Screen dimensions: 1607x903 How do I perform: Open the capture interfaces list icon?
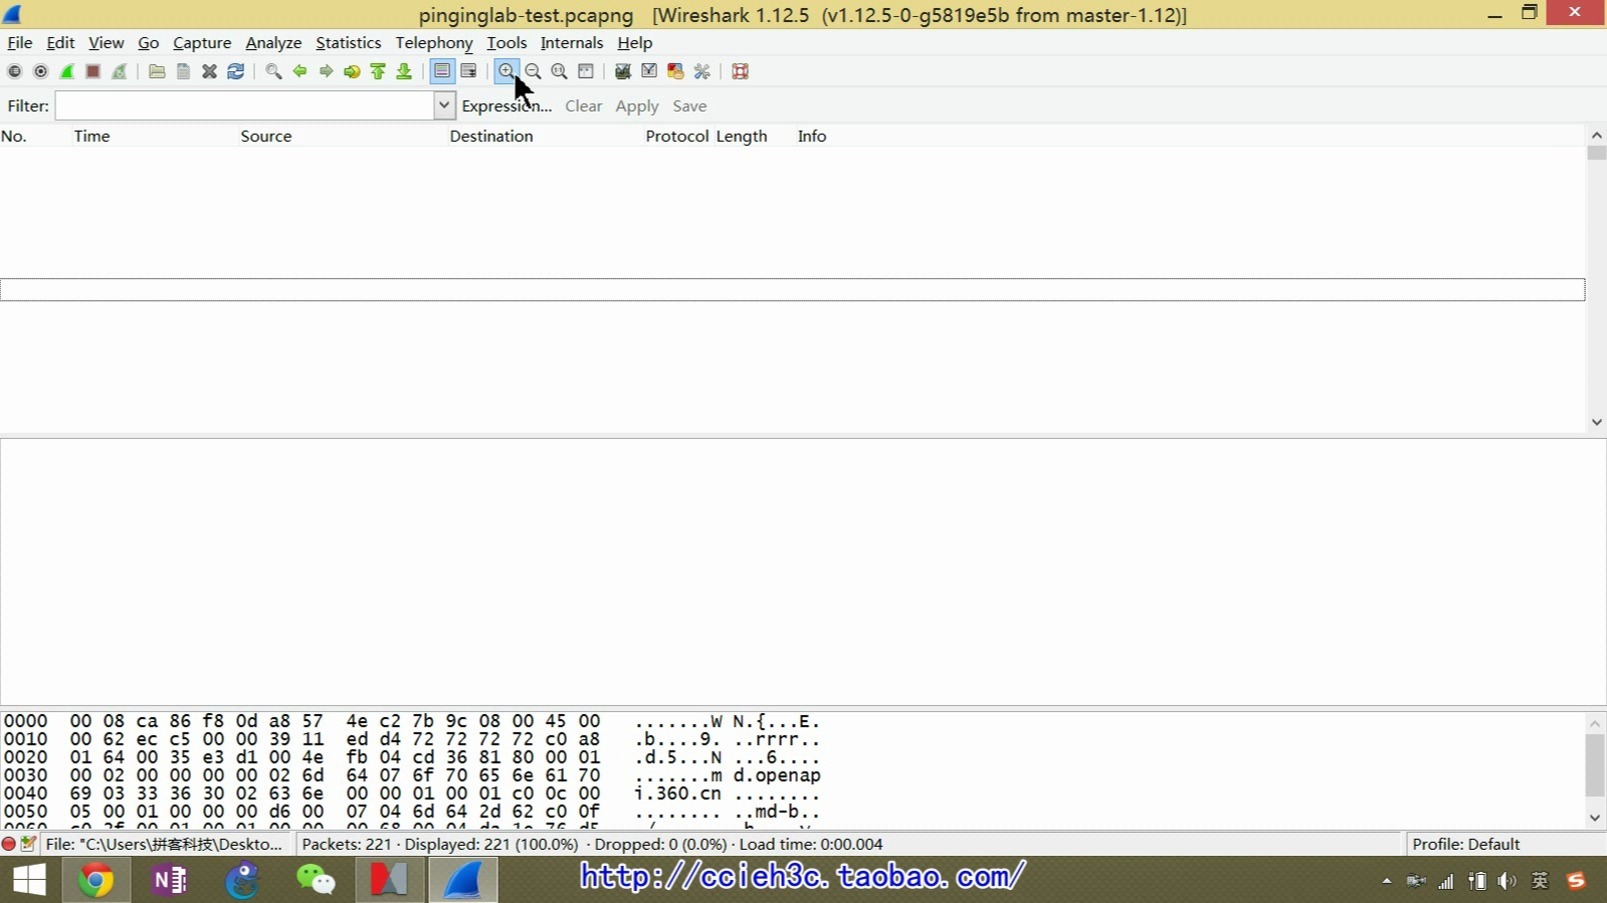click(14, 71)
